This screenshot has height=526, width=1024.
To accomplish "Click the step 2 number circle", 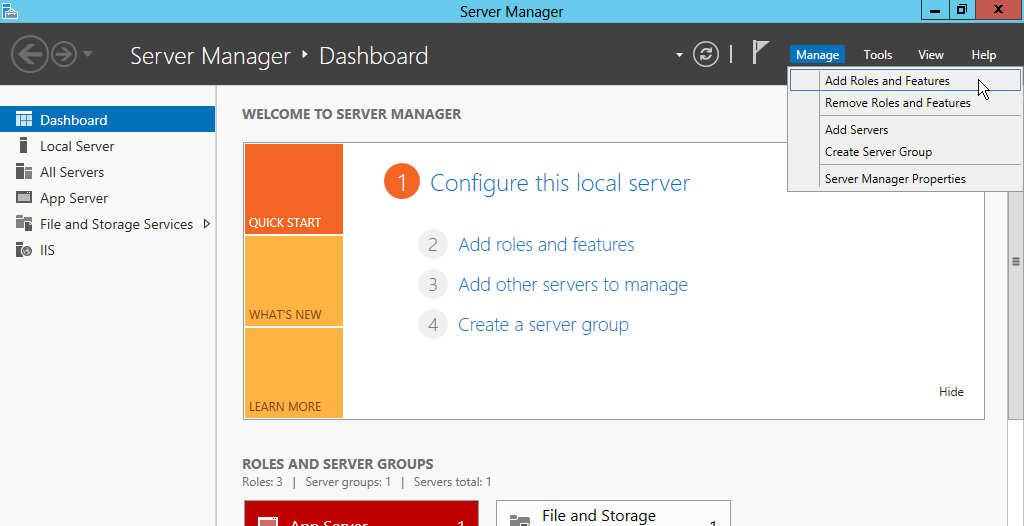I will 432,245.
